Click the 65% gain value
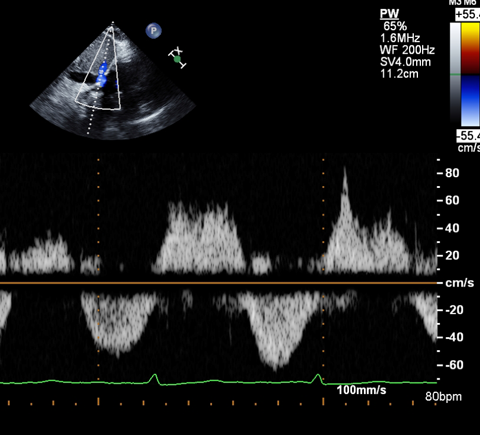Viewport: 480px width, 435px height. point(395,26)
